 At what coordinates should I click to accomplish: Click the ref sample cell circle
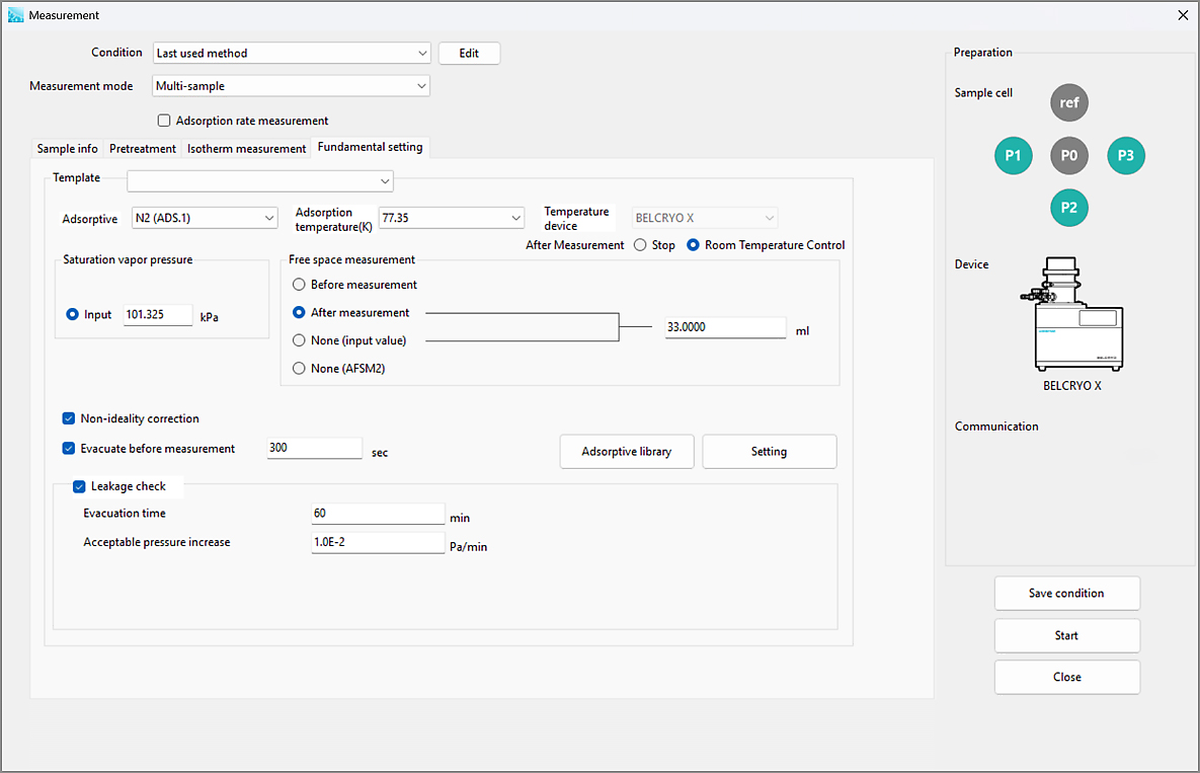[1069, 103]
